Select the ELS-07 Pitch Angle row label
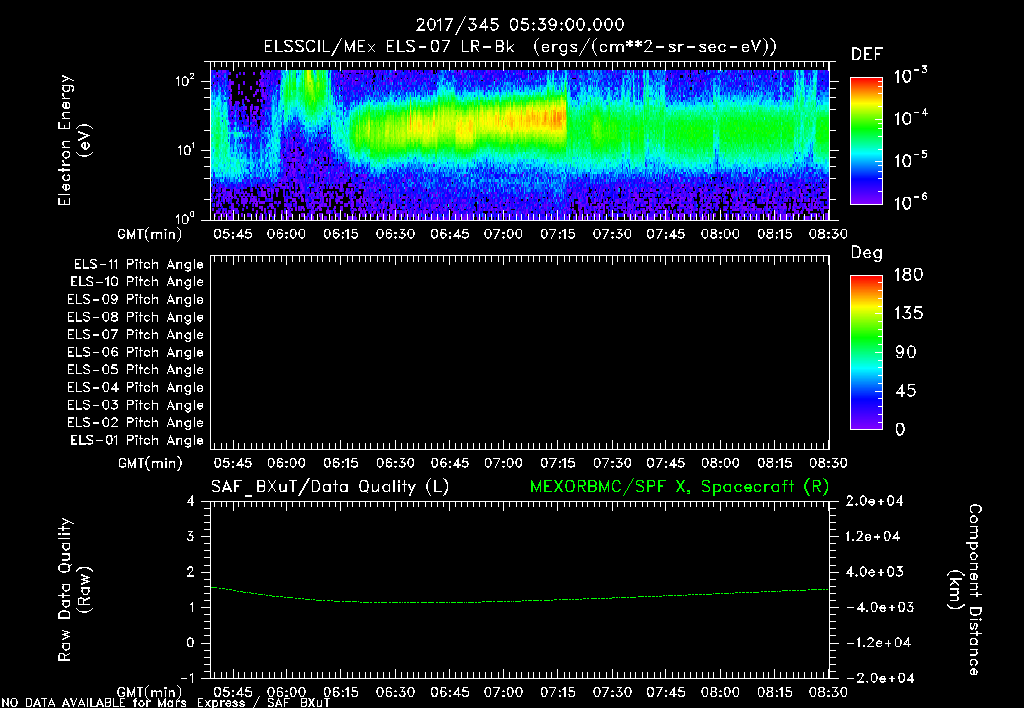 click(135, 334)
